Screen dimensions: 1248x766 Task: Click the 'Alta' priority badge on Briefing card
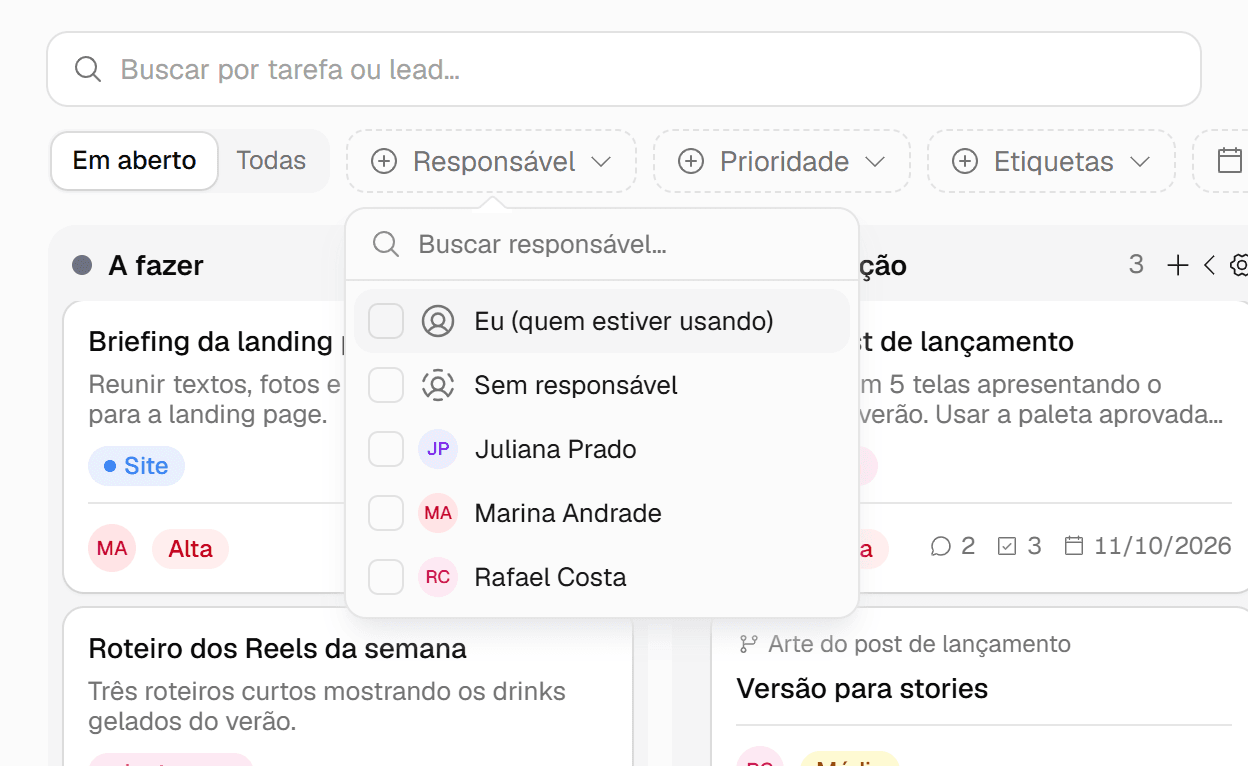[190, 549]
